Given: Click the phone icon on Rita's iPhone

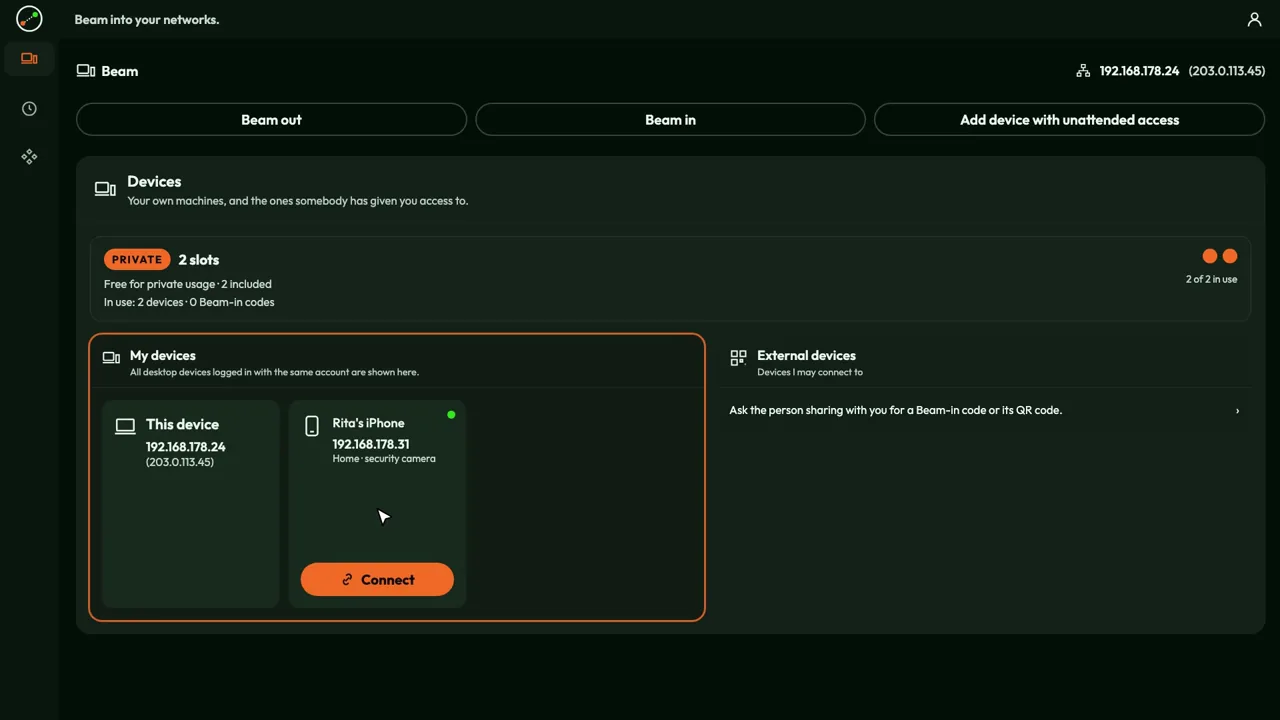Looking at the screenshot, I should (312, 426).
